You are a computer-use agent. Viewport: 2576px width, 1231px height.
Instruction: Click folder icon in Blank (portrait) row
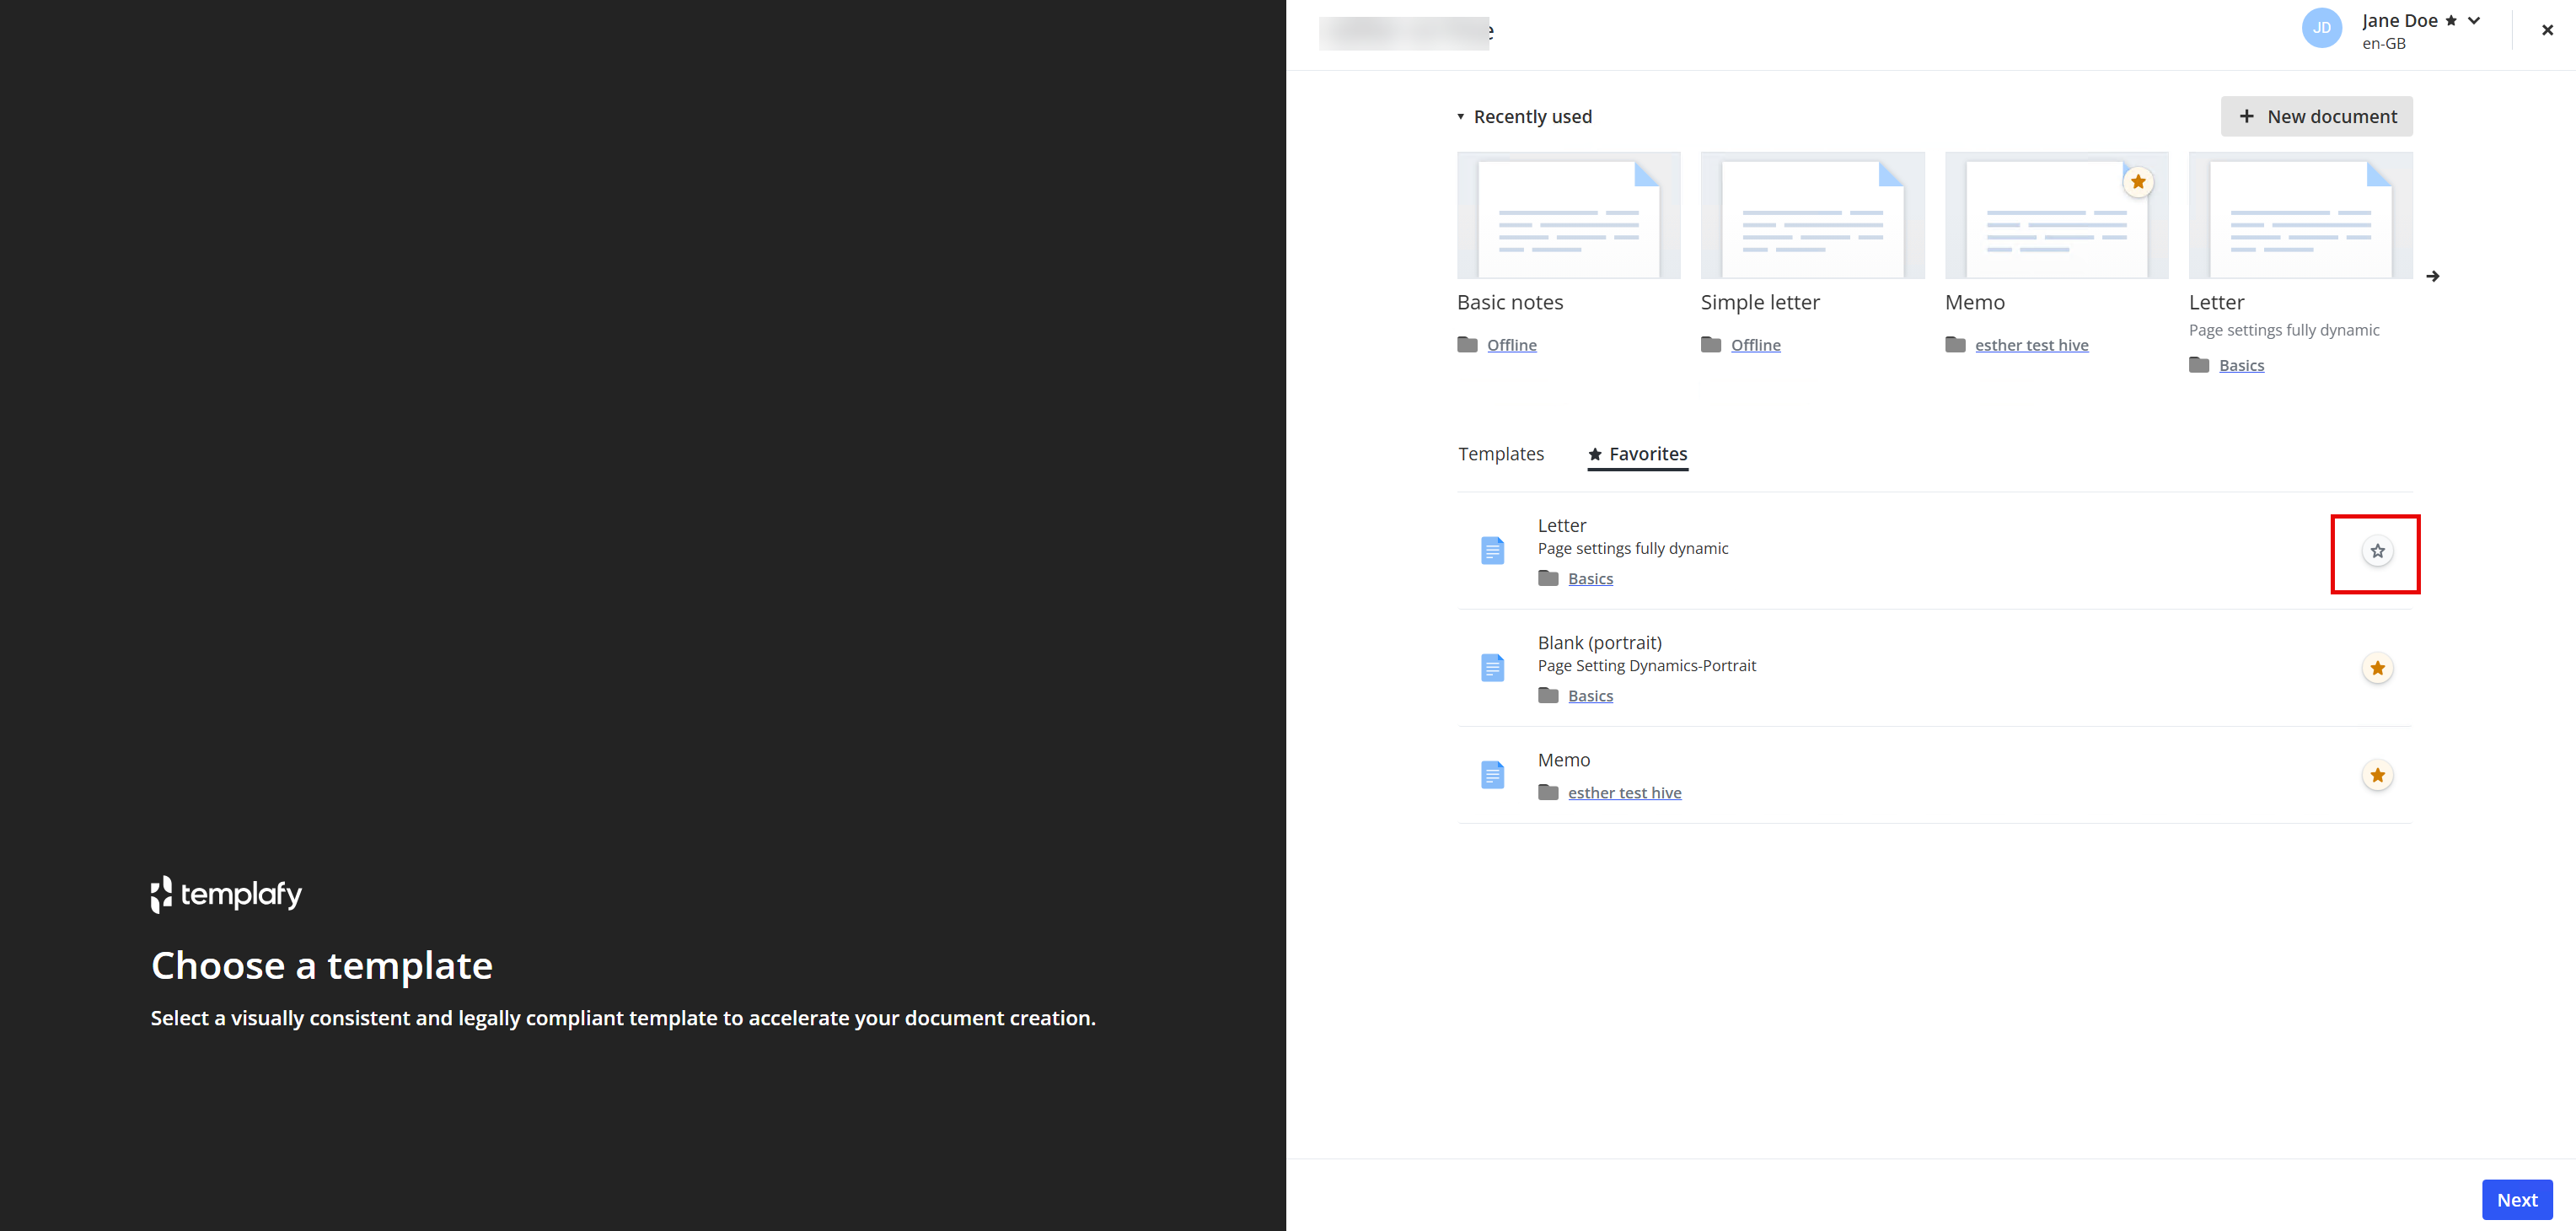[1548, 695]
